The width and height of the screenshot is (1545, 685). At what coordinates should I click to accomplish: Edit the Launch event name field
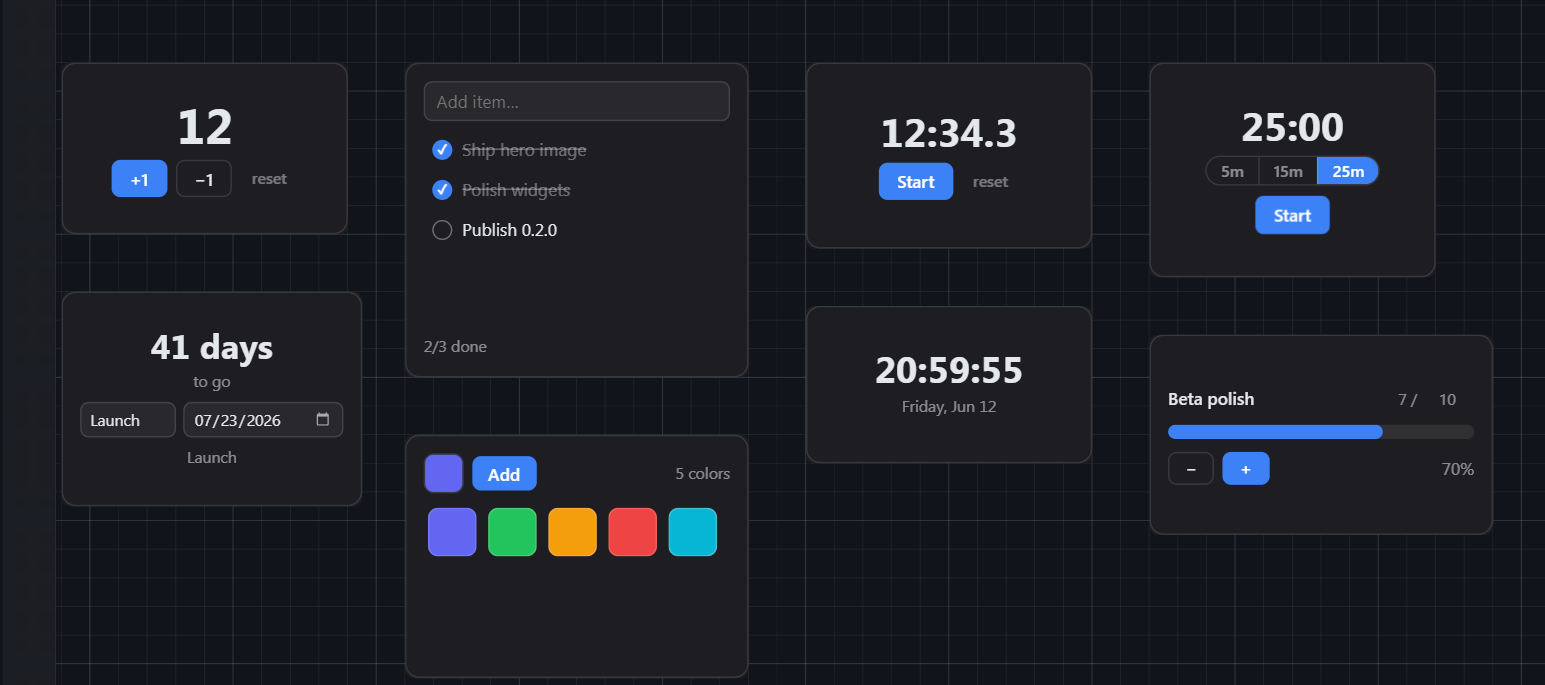(128, 420)
